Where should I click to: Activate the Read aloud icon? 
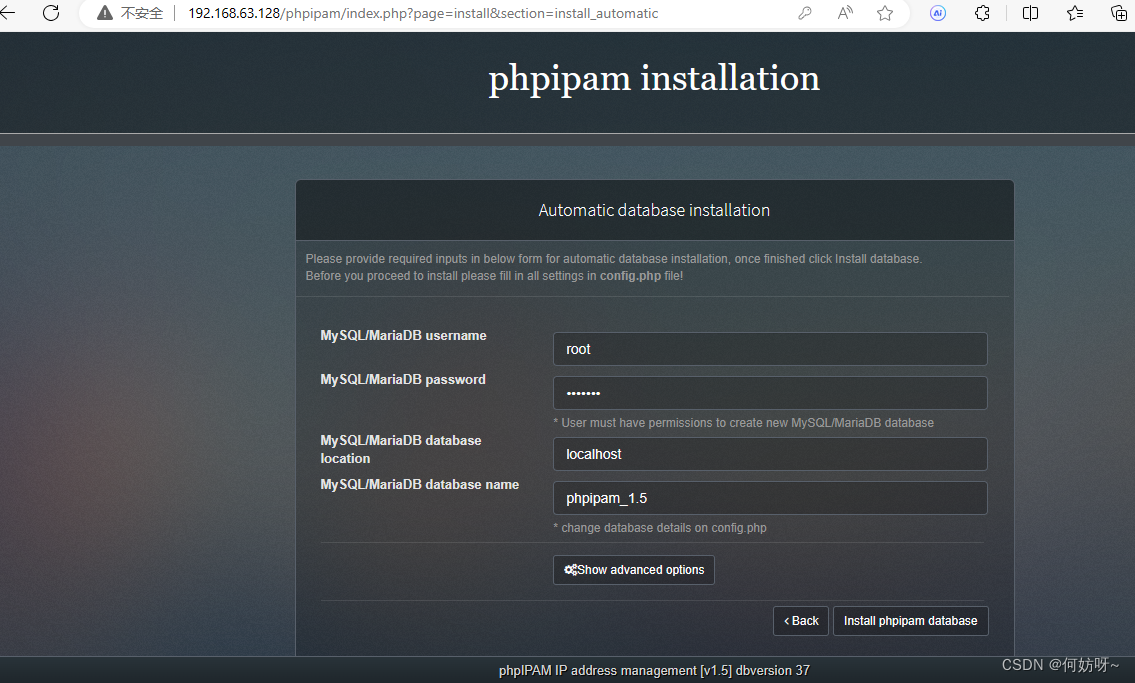(x=844, y=13)
